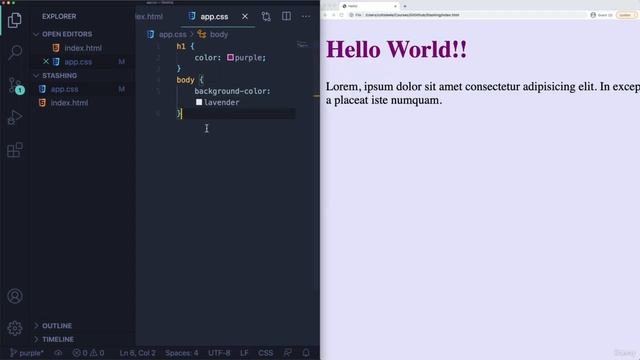Image resolution: width=640 pixels, height=360 pixels.
Task: Split the editor right
Action: (x=287, y=16)
